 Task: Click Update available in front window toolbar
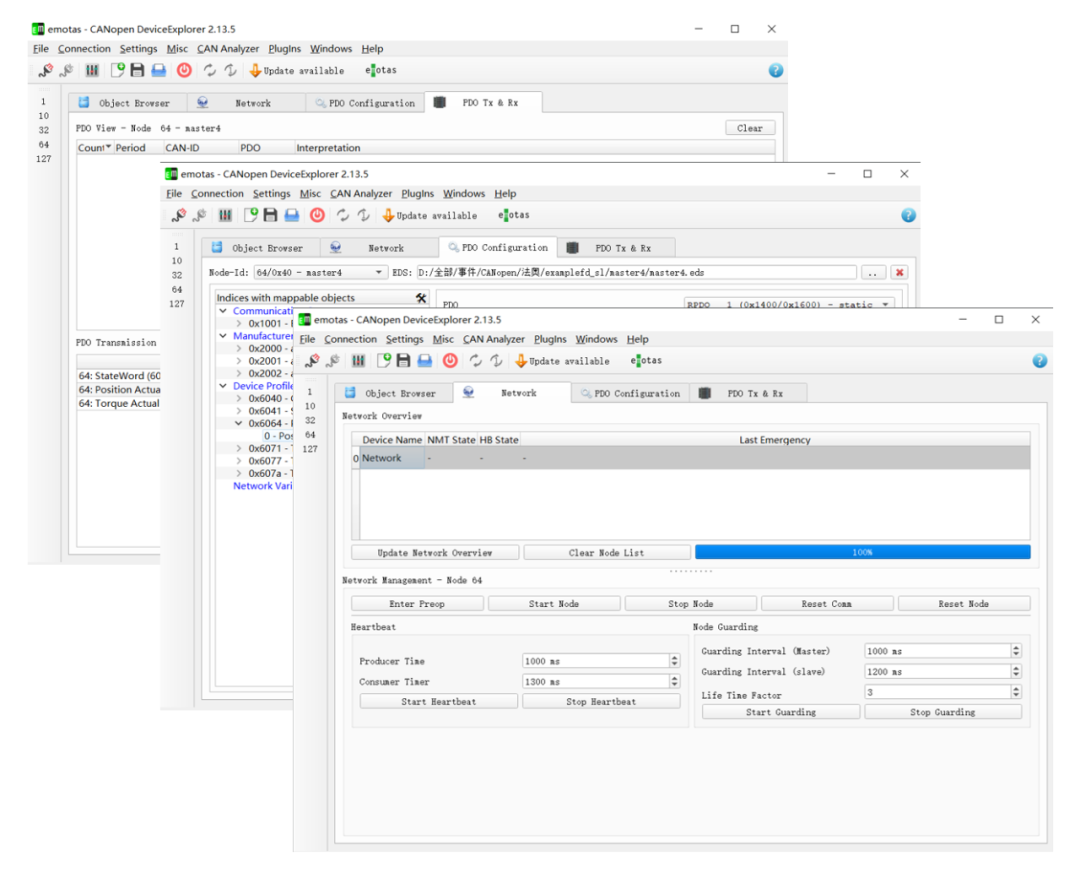click(563, 361)
